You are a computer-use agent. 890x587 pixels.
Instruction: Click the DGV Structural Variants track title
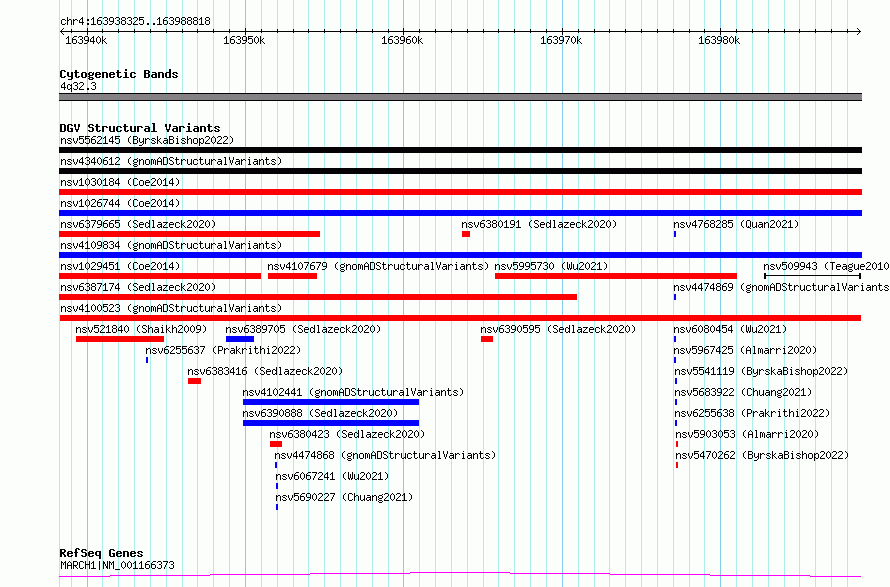click(140, 128)
